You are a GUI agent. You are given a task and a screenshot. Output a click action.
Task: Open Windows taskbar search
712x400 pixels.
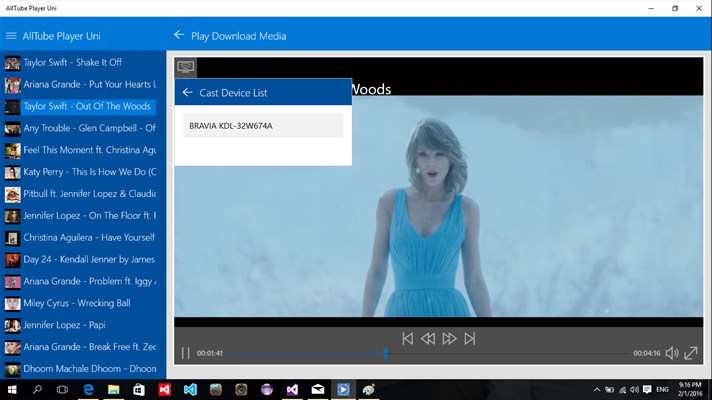point(37,390)
